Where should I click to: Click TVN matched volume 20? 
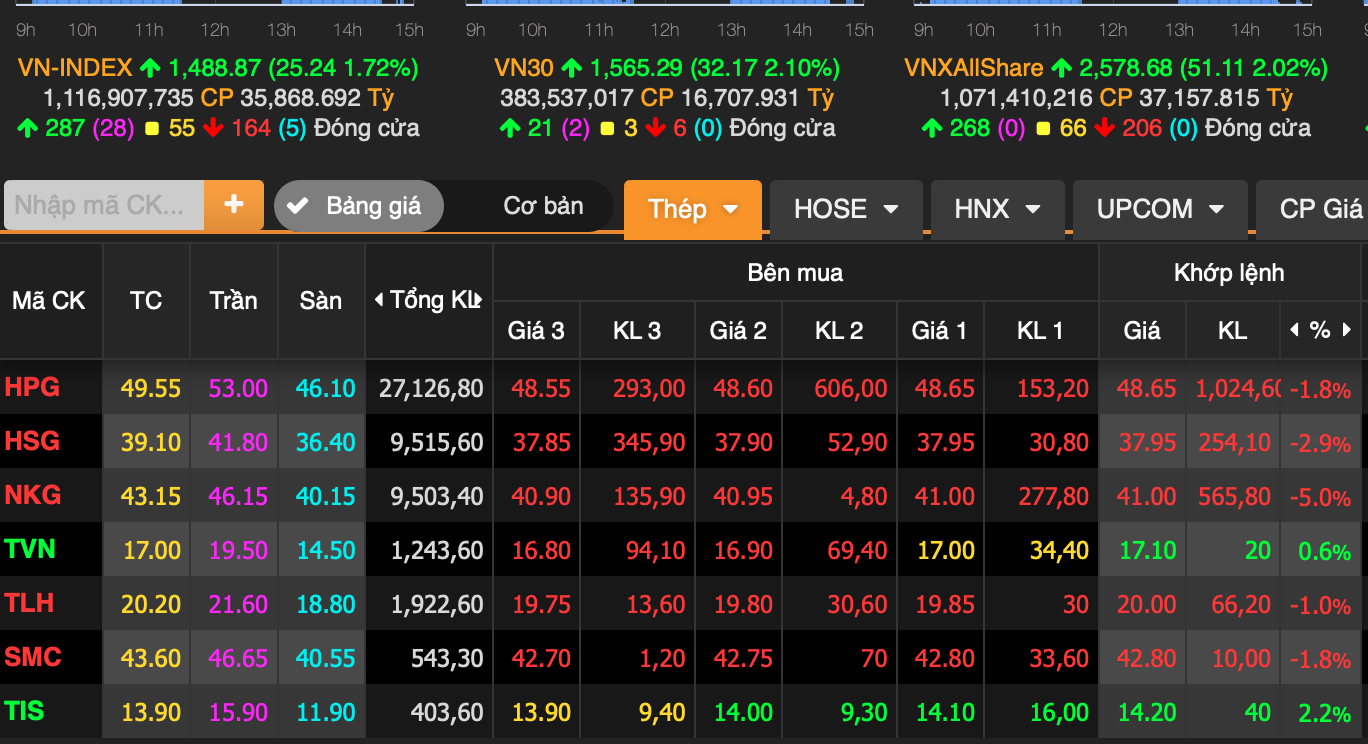(1258, 550)
